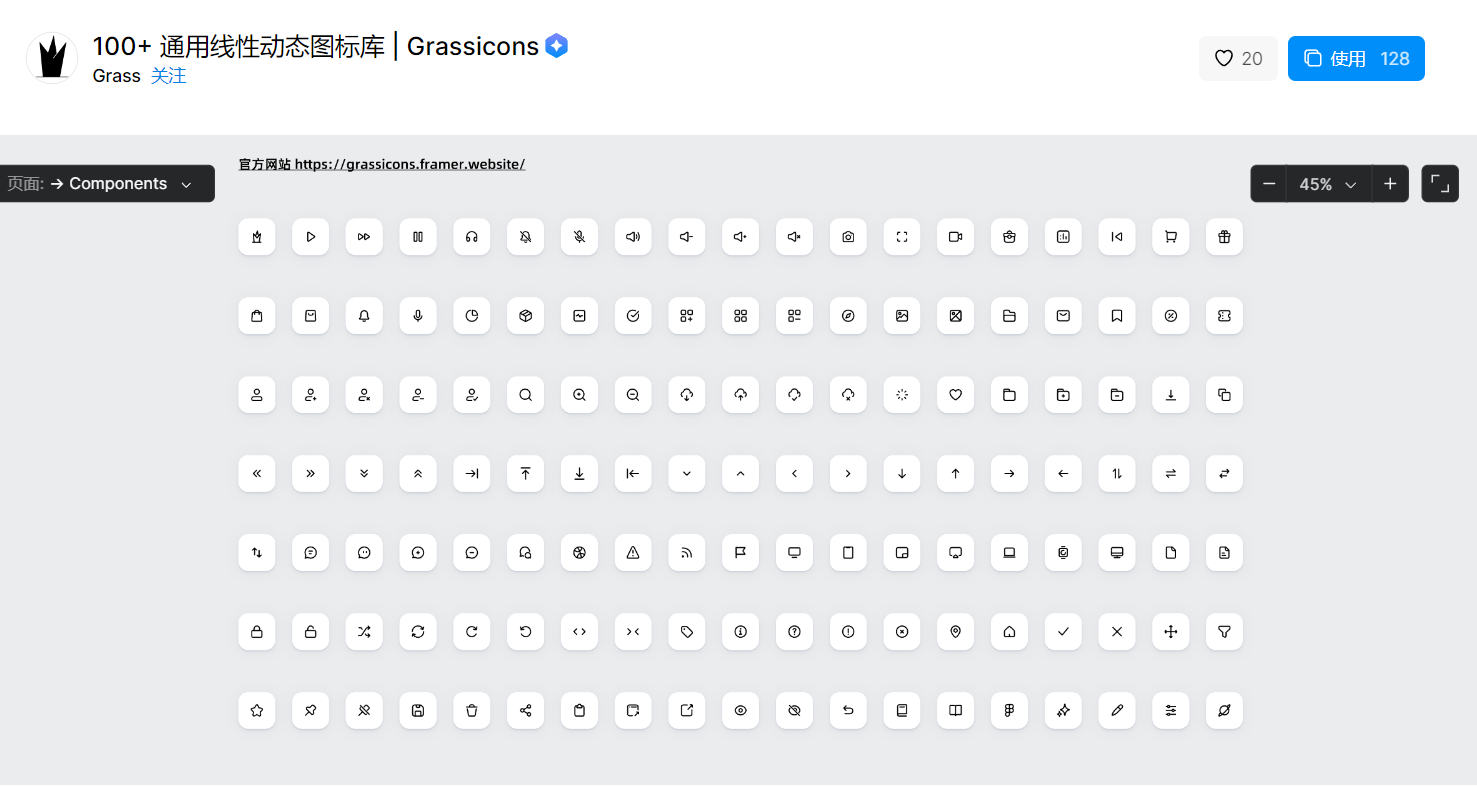This screenshot has height=792, width=1477.
Task: Open the Components page dropdown
Action: [107, 184]
